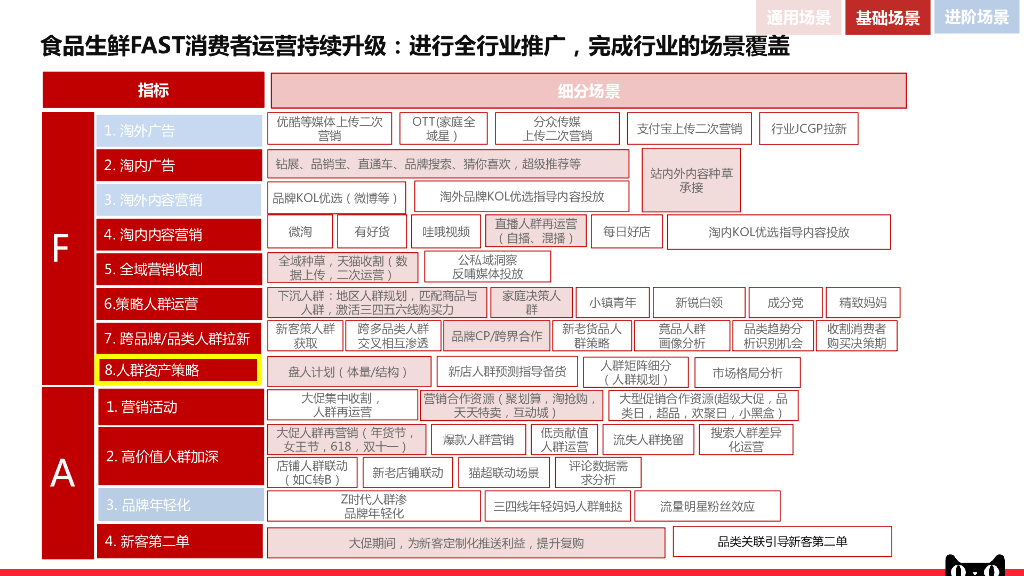Select the 进阶场景 tab

[x=976, y=17]
